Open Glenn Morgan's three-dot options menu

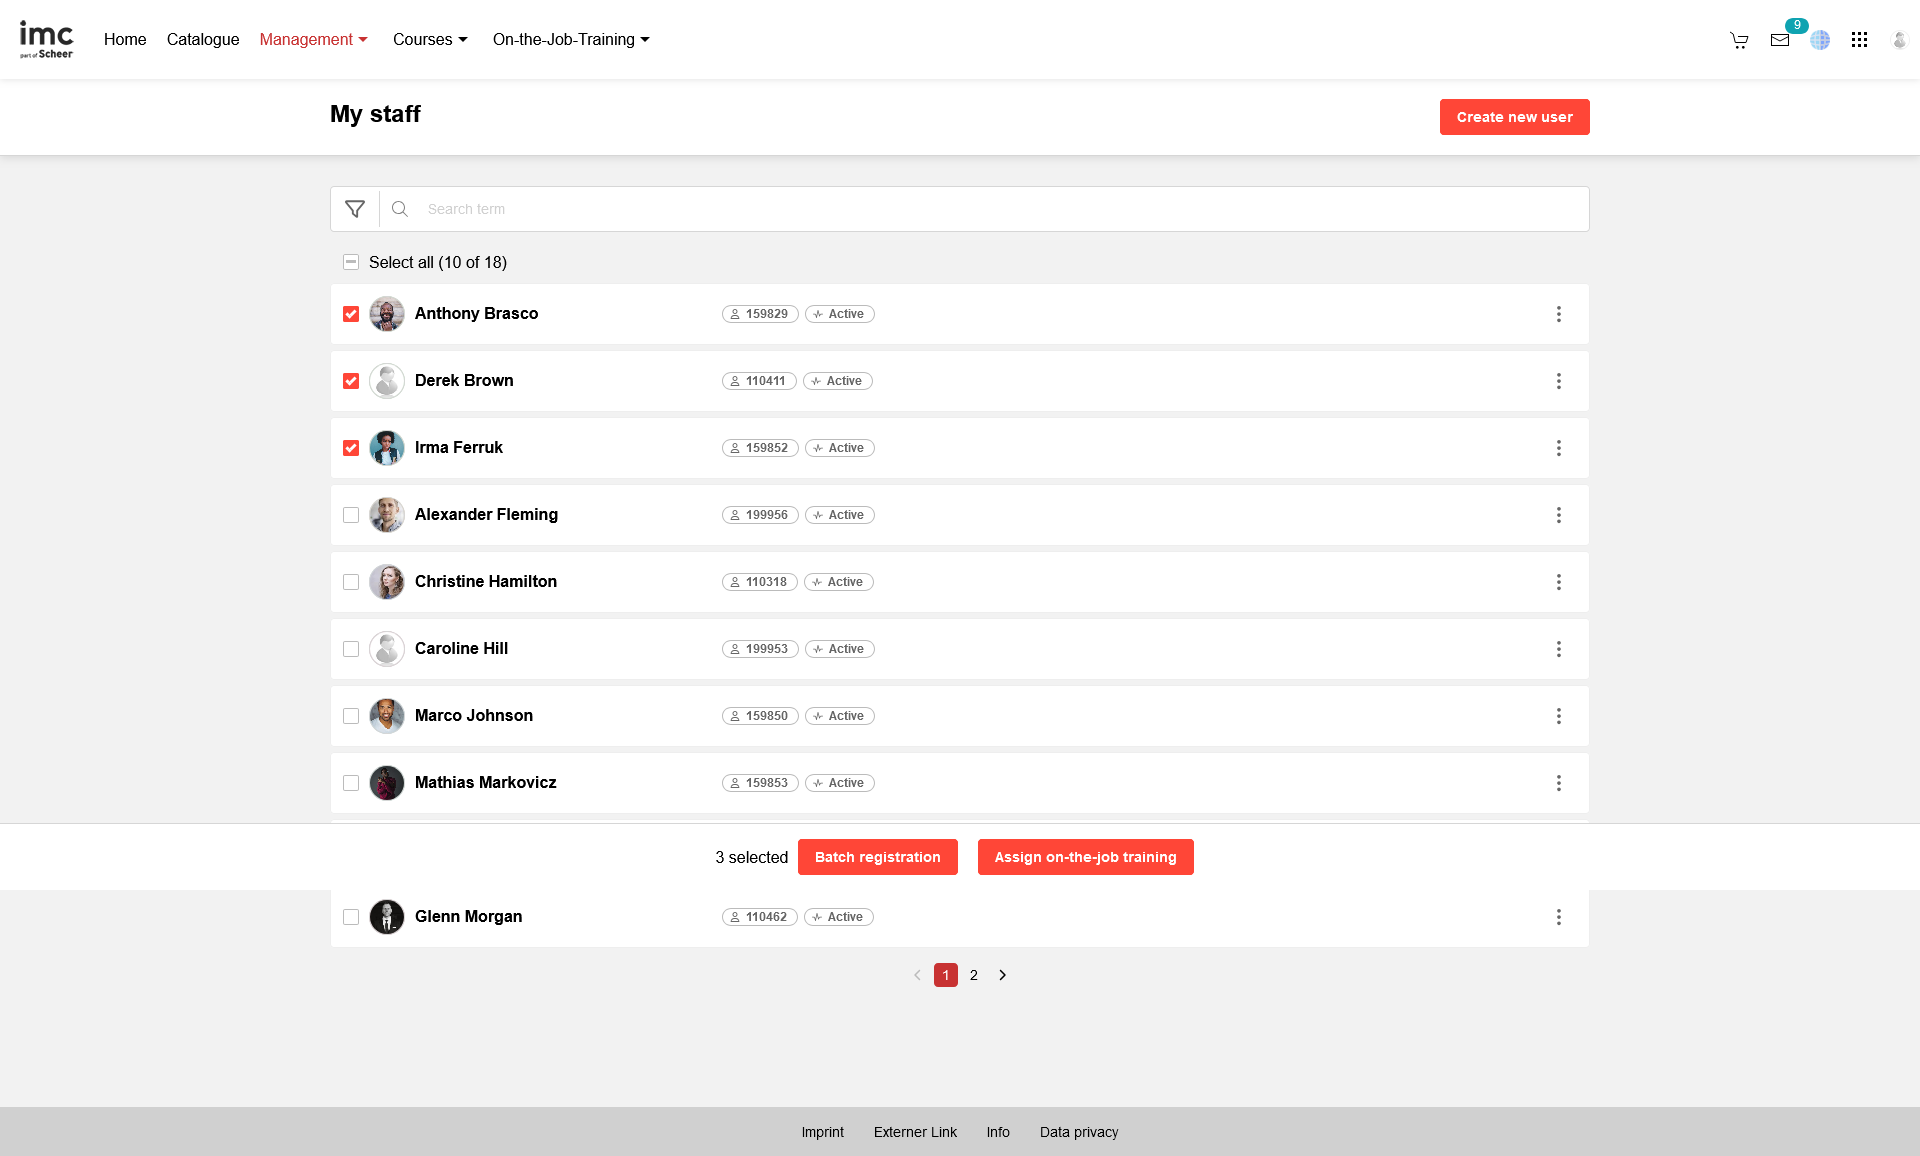pyautogui.click(x=1558, y=917)
